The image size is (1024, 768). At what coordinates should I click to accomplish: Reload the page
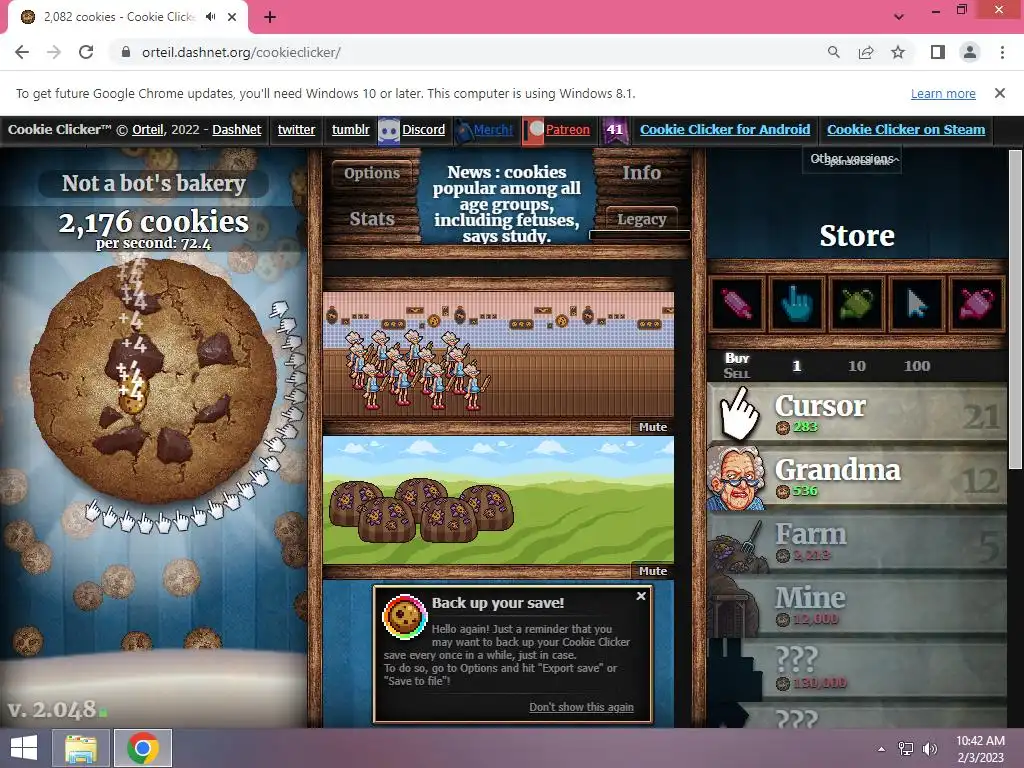point(86,52)
